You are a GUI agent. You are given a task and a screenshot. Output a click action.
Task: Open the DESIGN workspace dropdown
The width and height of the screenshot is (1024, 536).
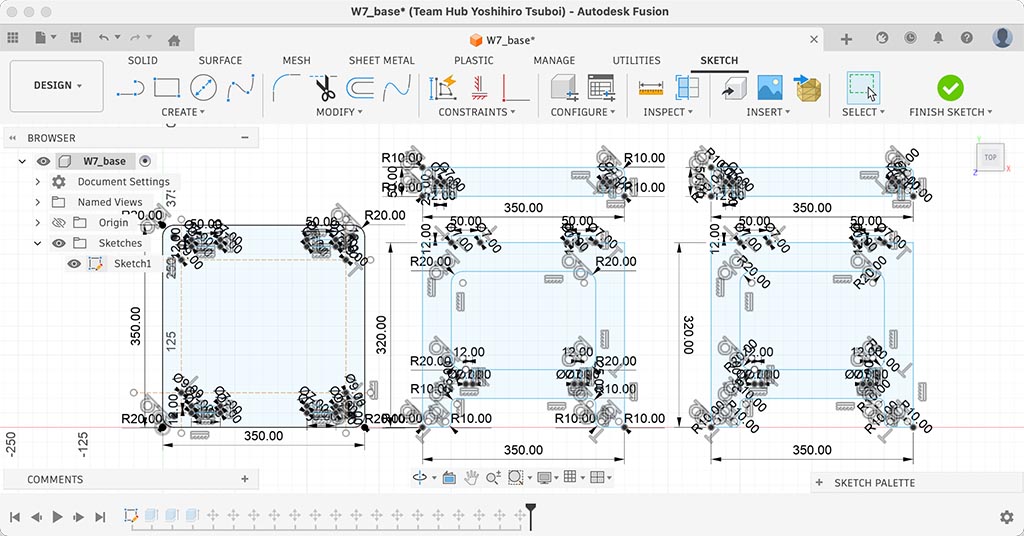coord(57,86)
